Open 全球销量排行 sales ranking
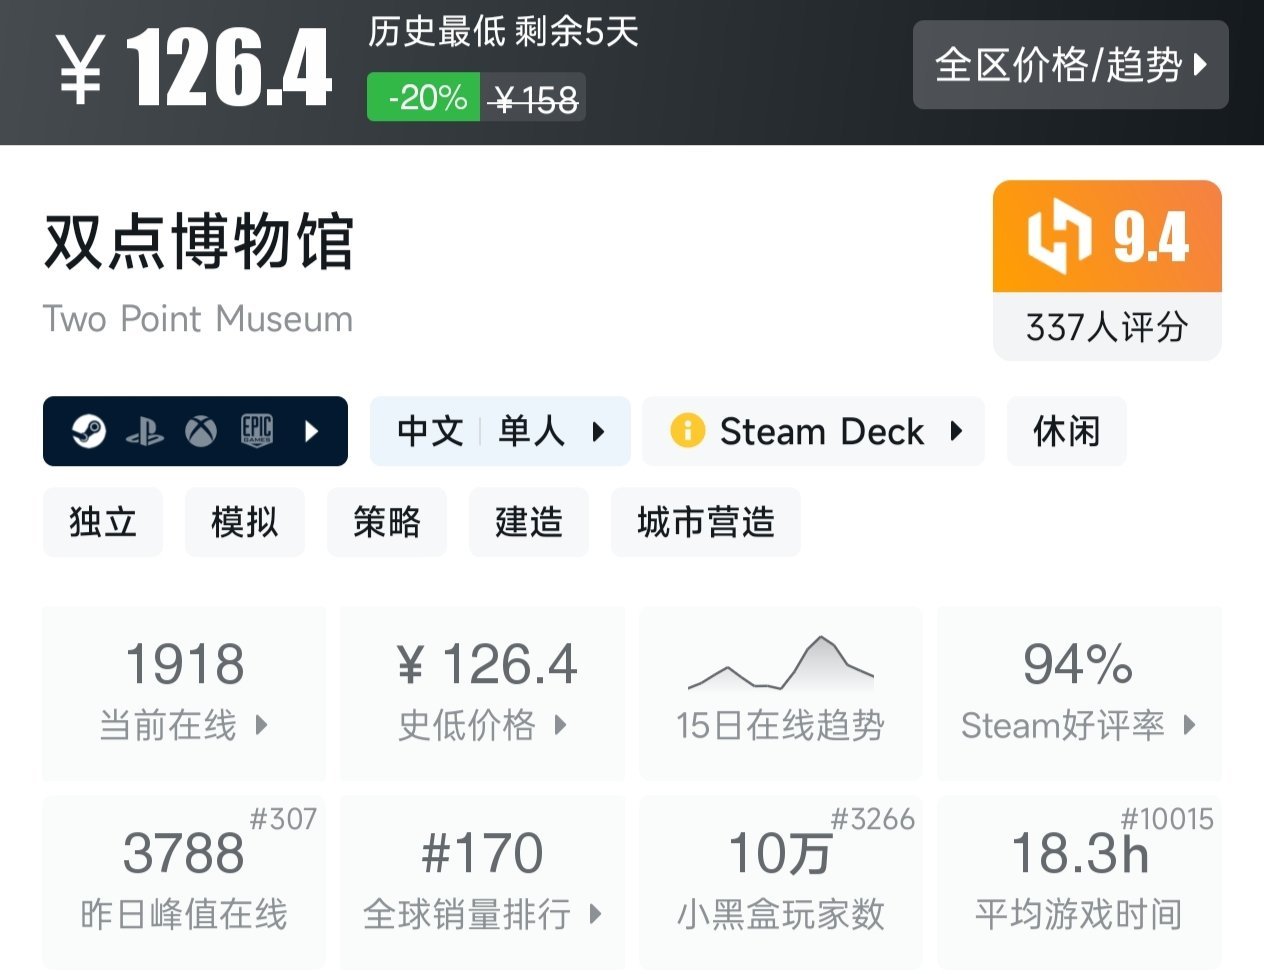The height and width of the screenshot is (974, 1264). [483, 882]
